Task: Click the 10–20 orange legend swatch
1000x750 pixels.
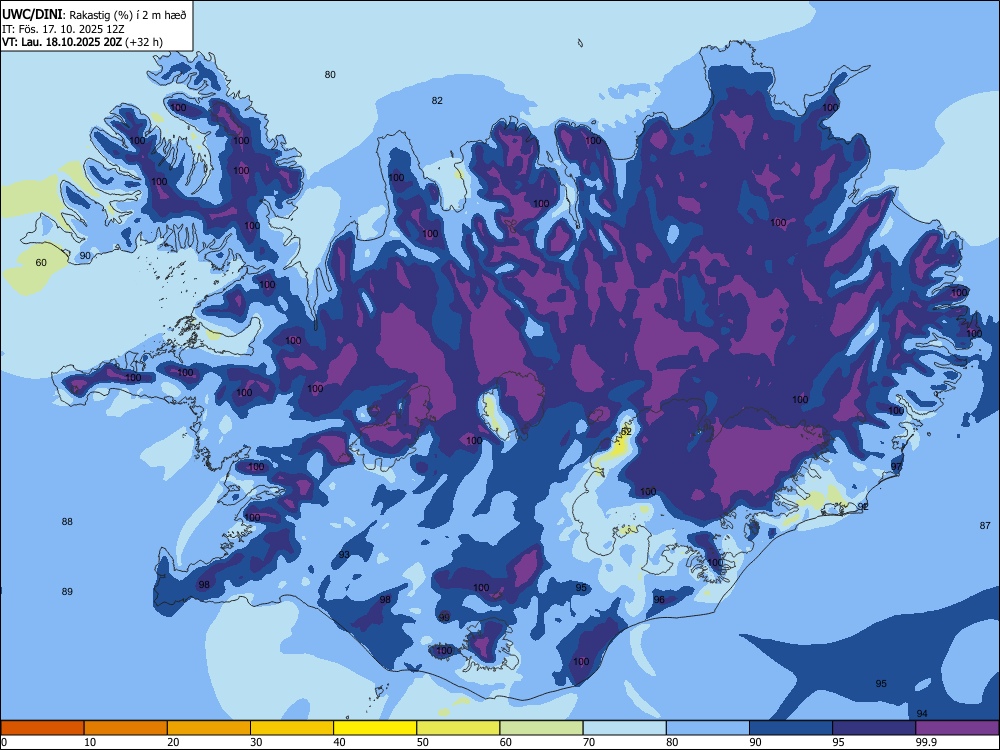Action: click(126, 728)
